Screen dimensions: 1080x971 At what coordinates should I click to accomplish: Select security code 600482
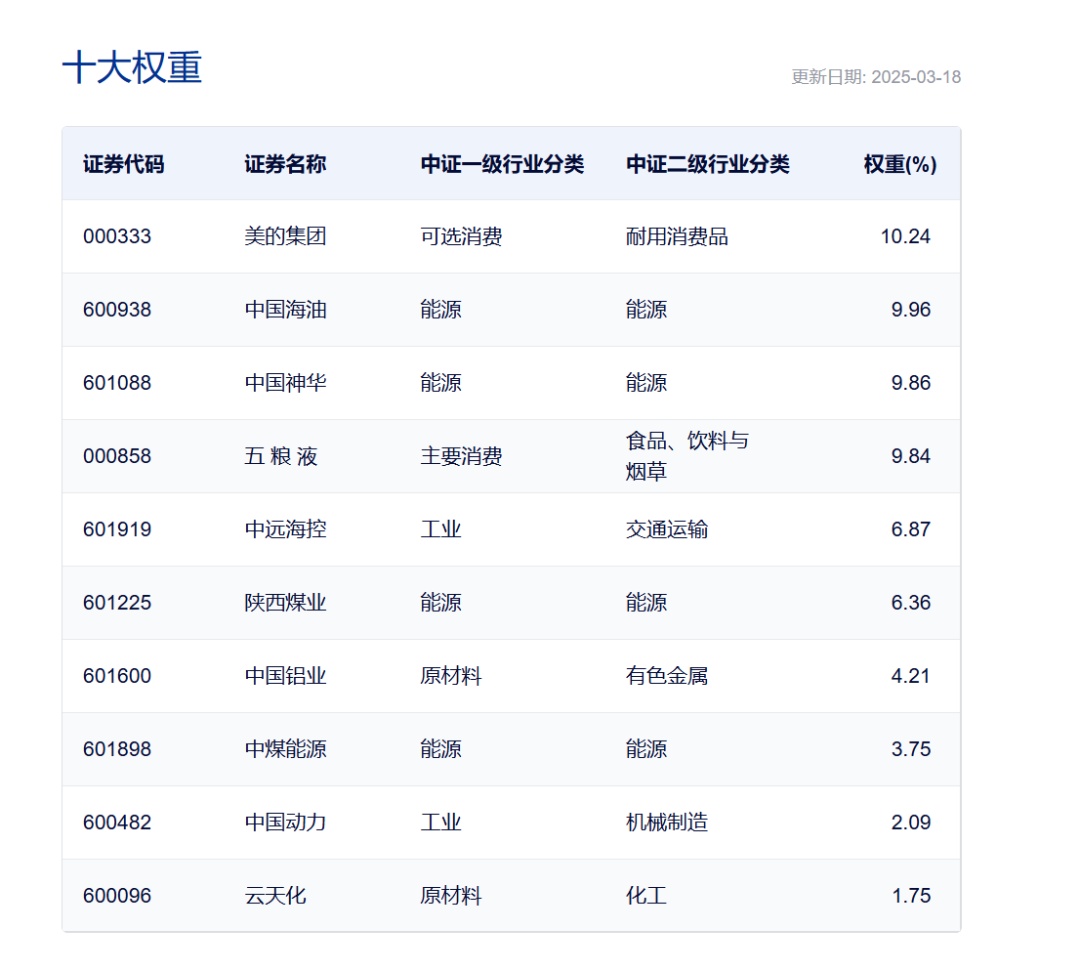tap(117, 822)
